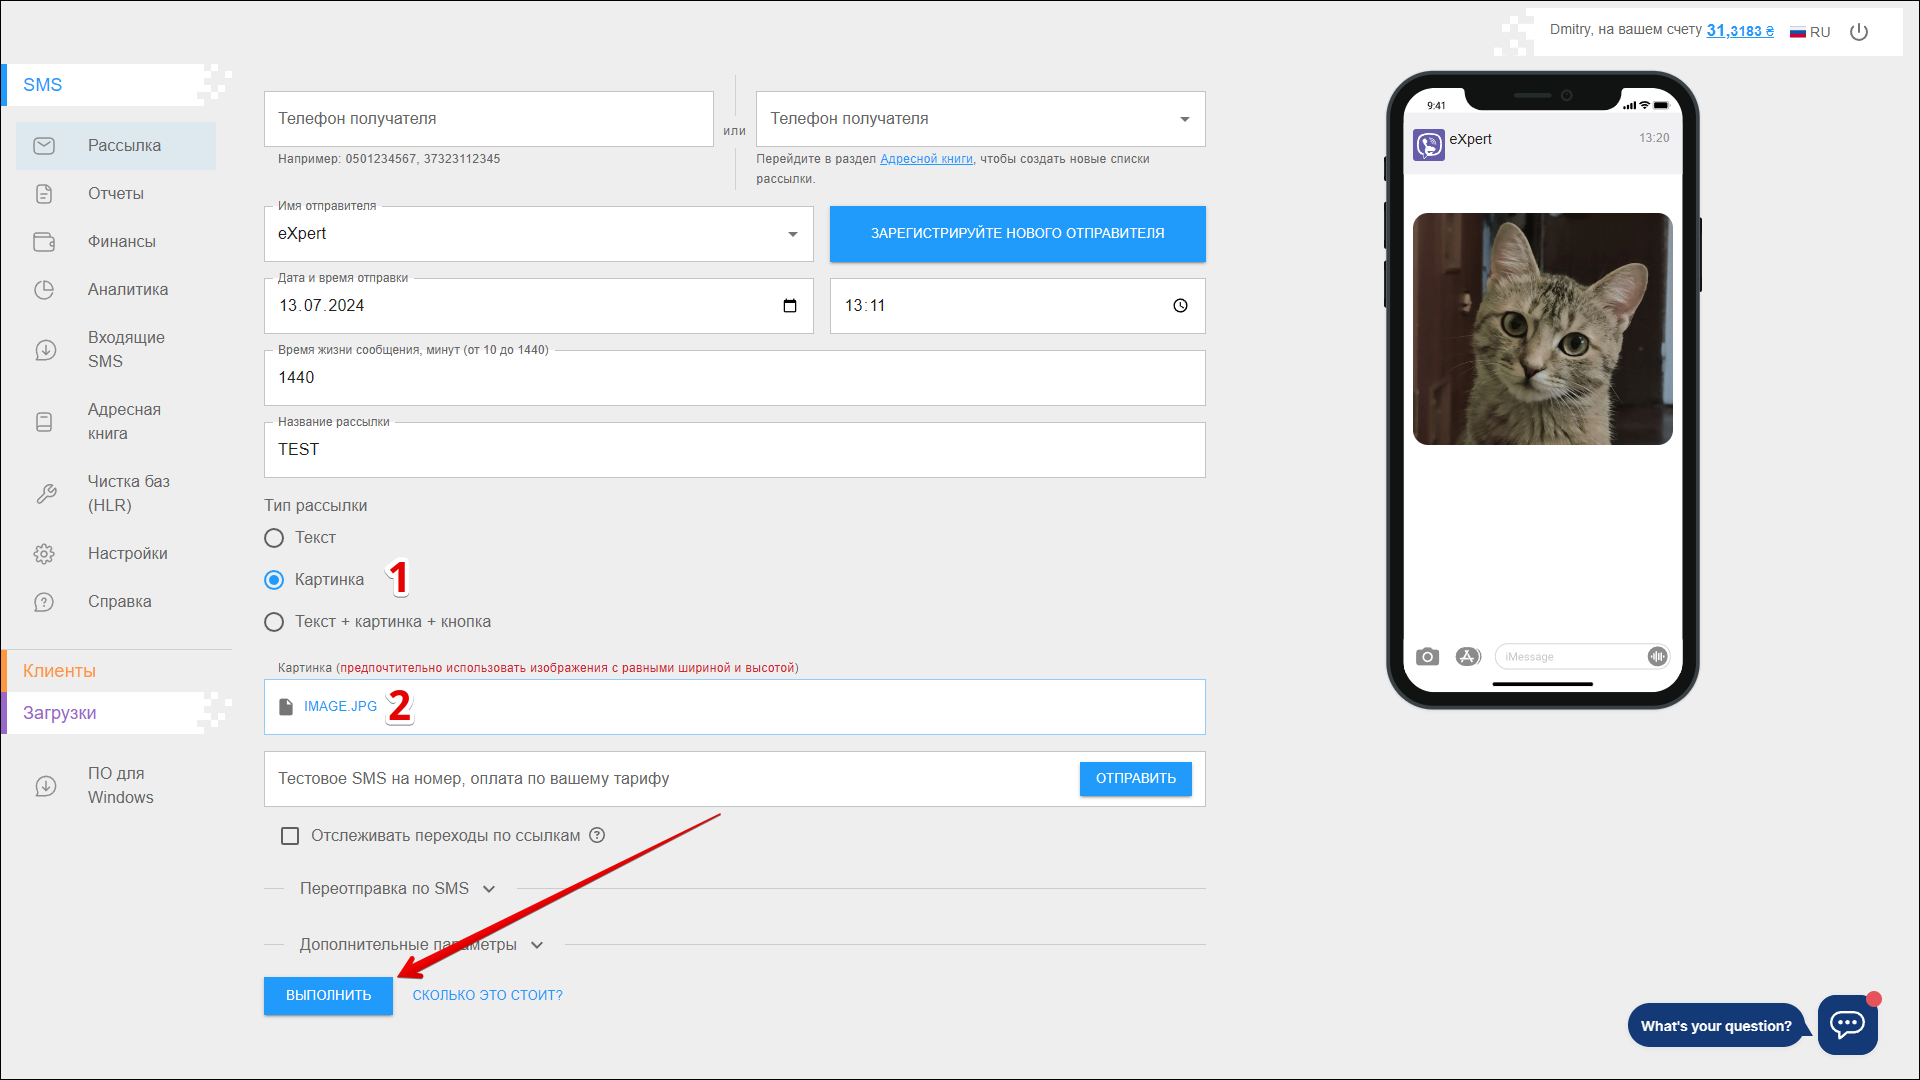Open the Аналитика menu item
Viewport: 1920px width, 1080px height.
click(x=127, y=290)
